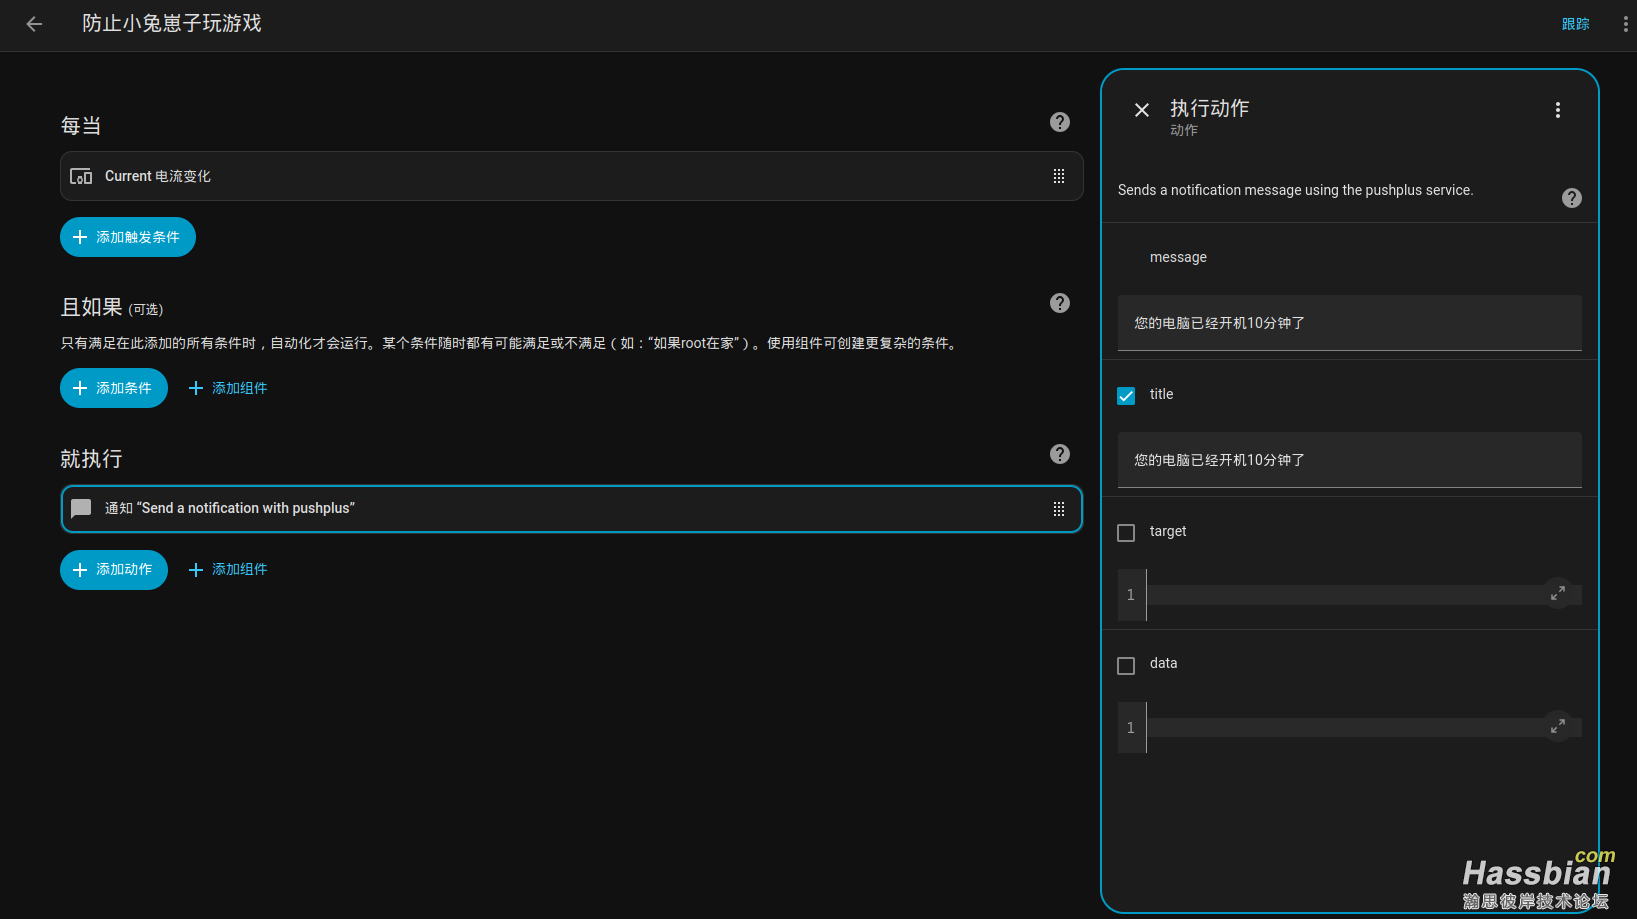Select the Current 电流变化 trigger row
This screenshot has height=919, width=1637.
point(550,177)
